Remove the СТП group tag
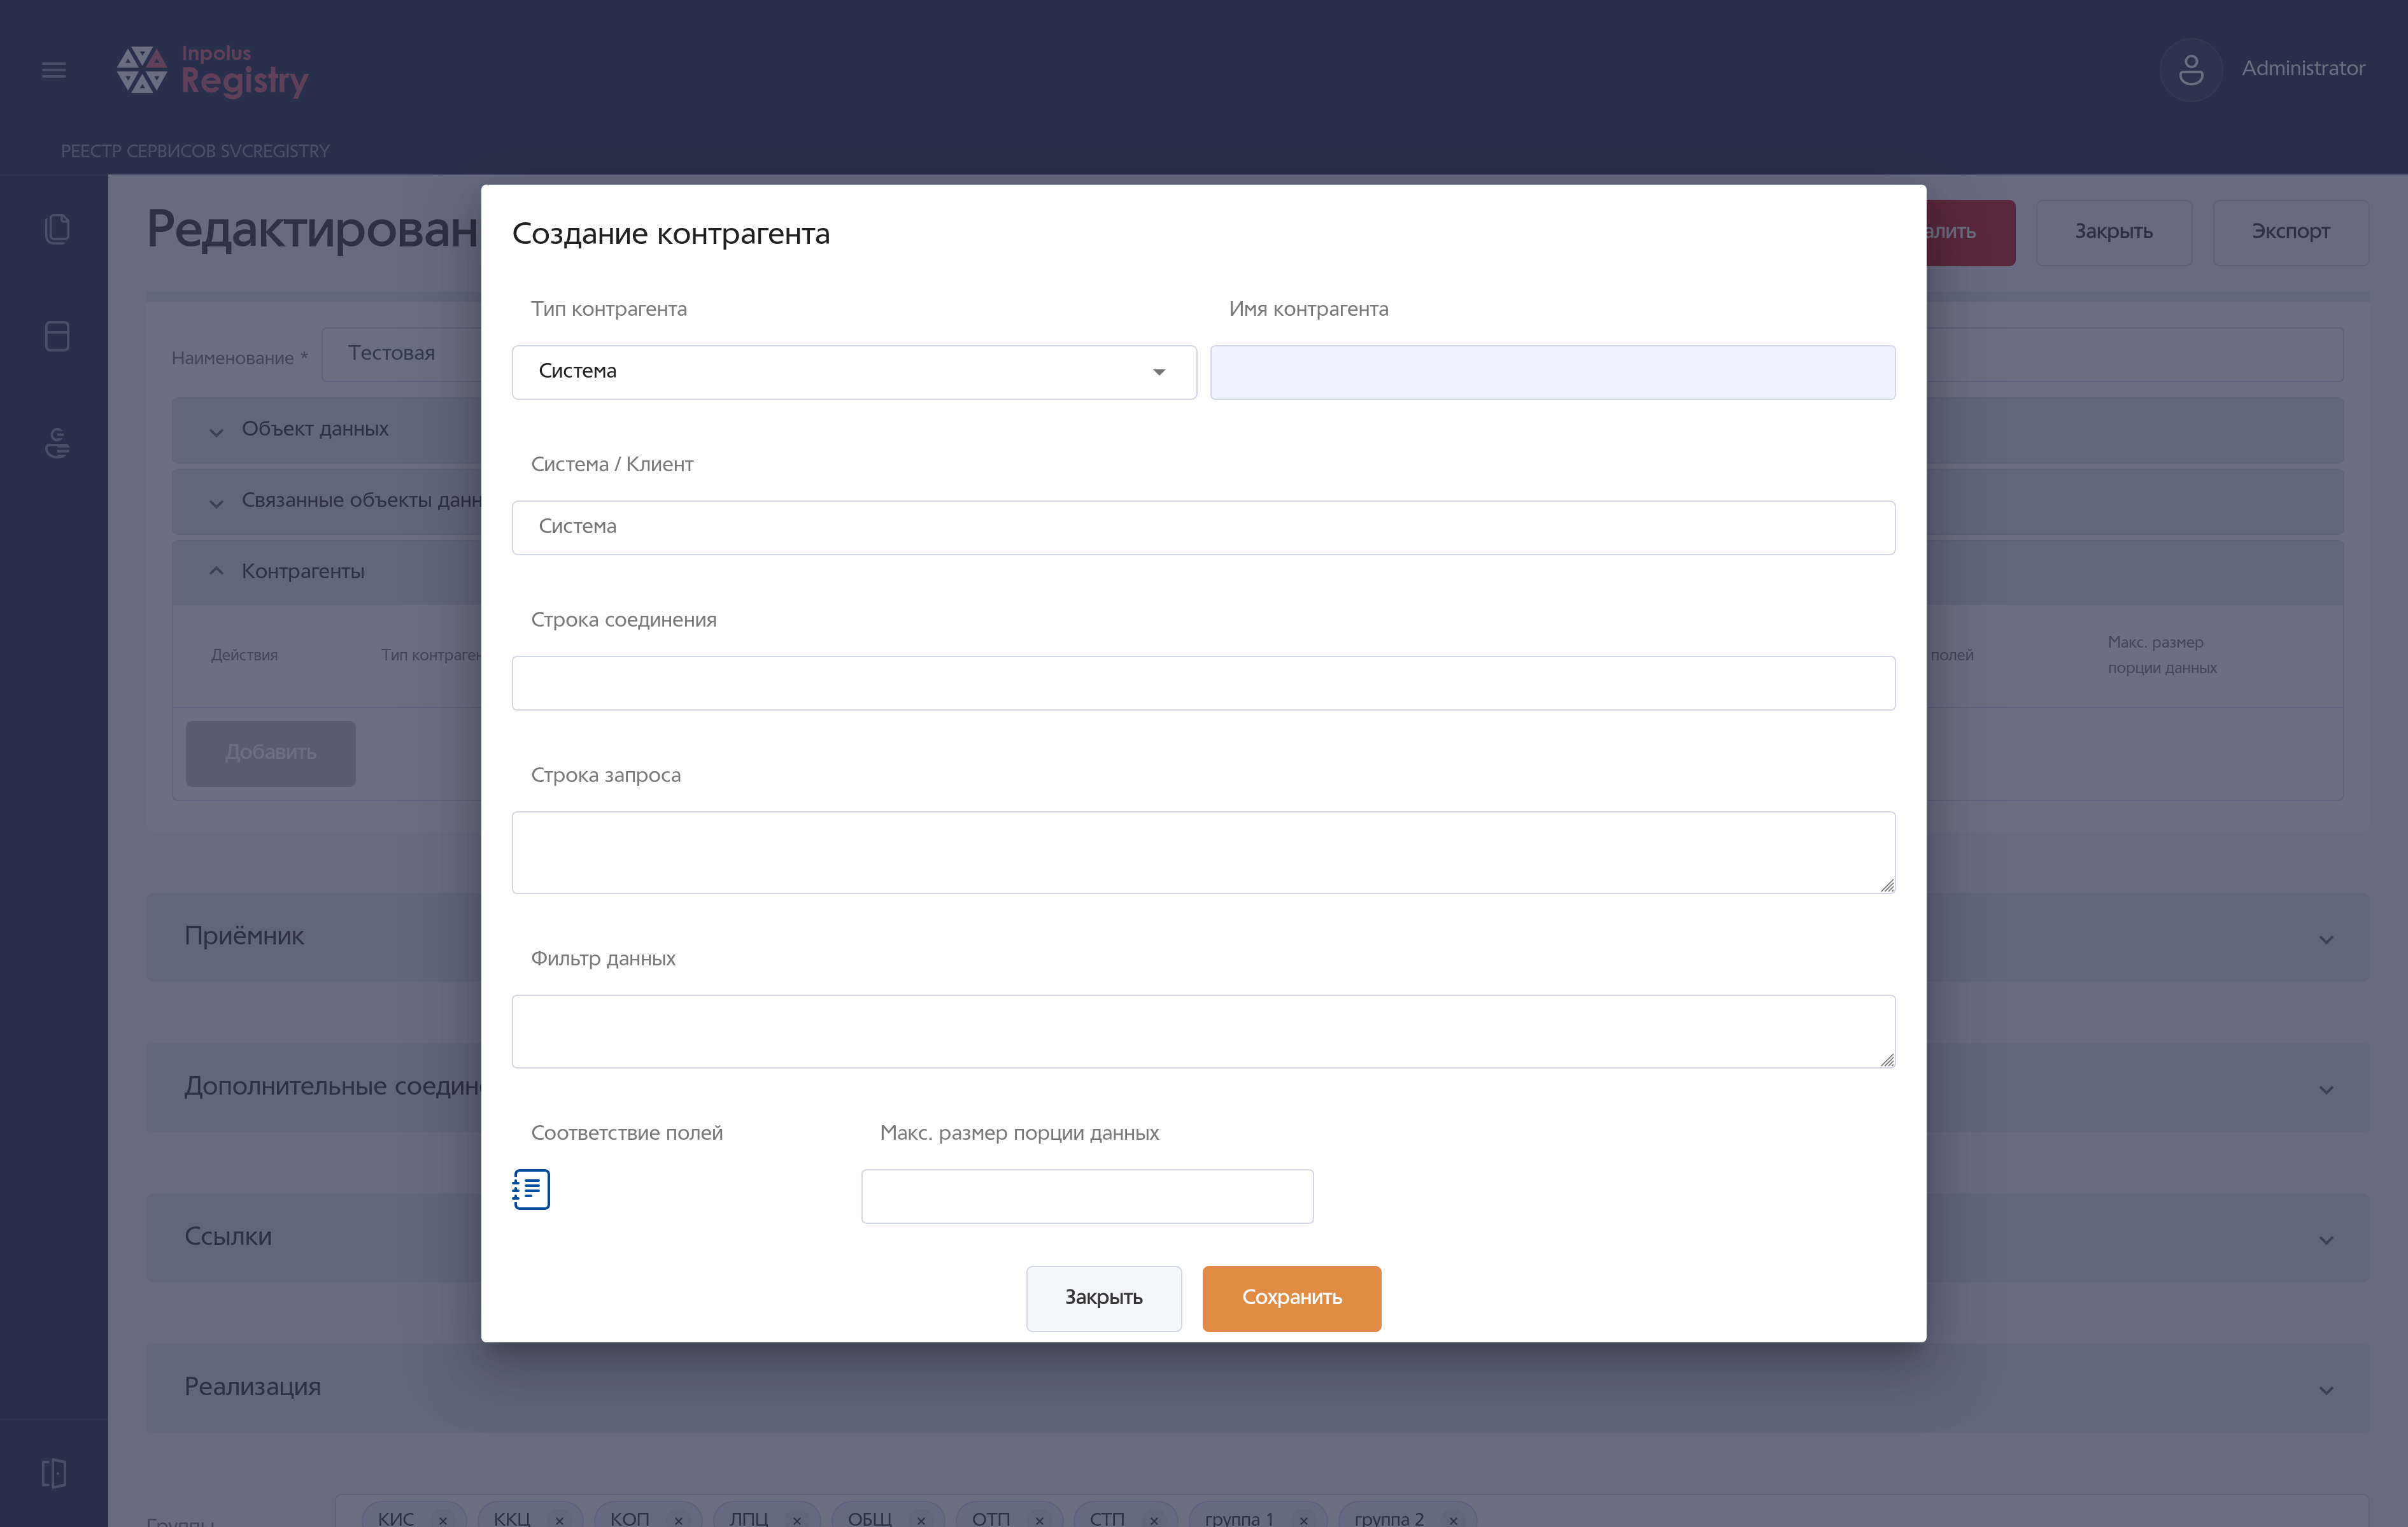 (1154, 1520)
